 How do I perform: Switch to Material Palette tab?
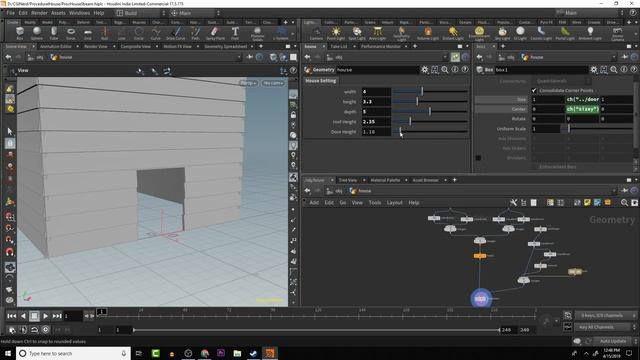click(385, 180)
